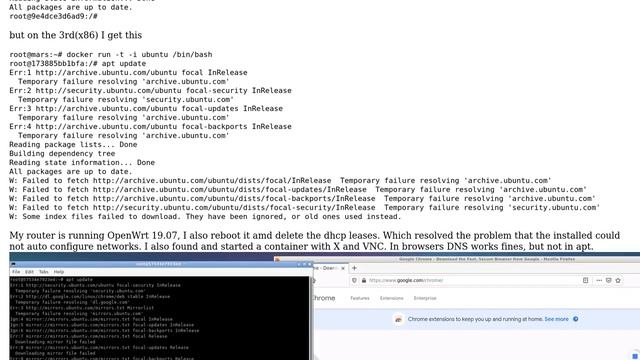The image size is (640, 360).
Task: Bookmark the page with the star icon
Action: tap(618, 280)
